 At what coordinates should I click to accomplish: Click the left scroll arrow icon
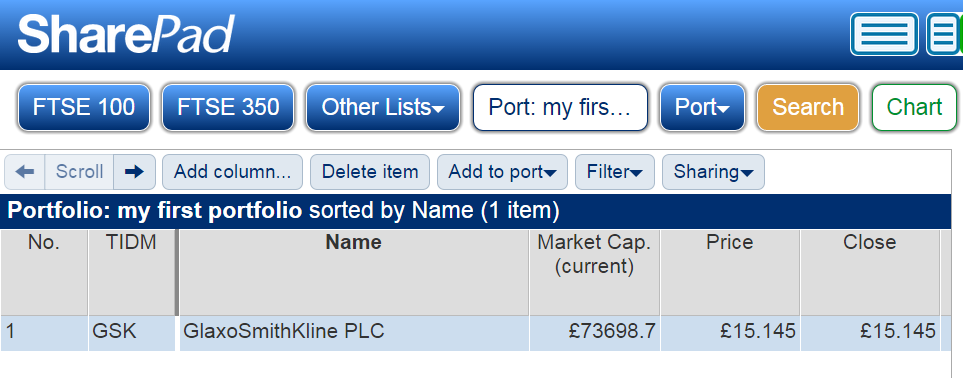tap(25, 171)
